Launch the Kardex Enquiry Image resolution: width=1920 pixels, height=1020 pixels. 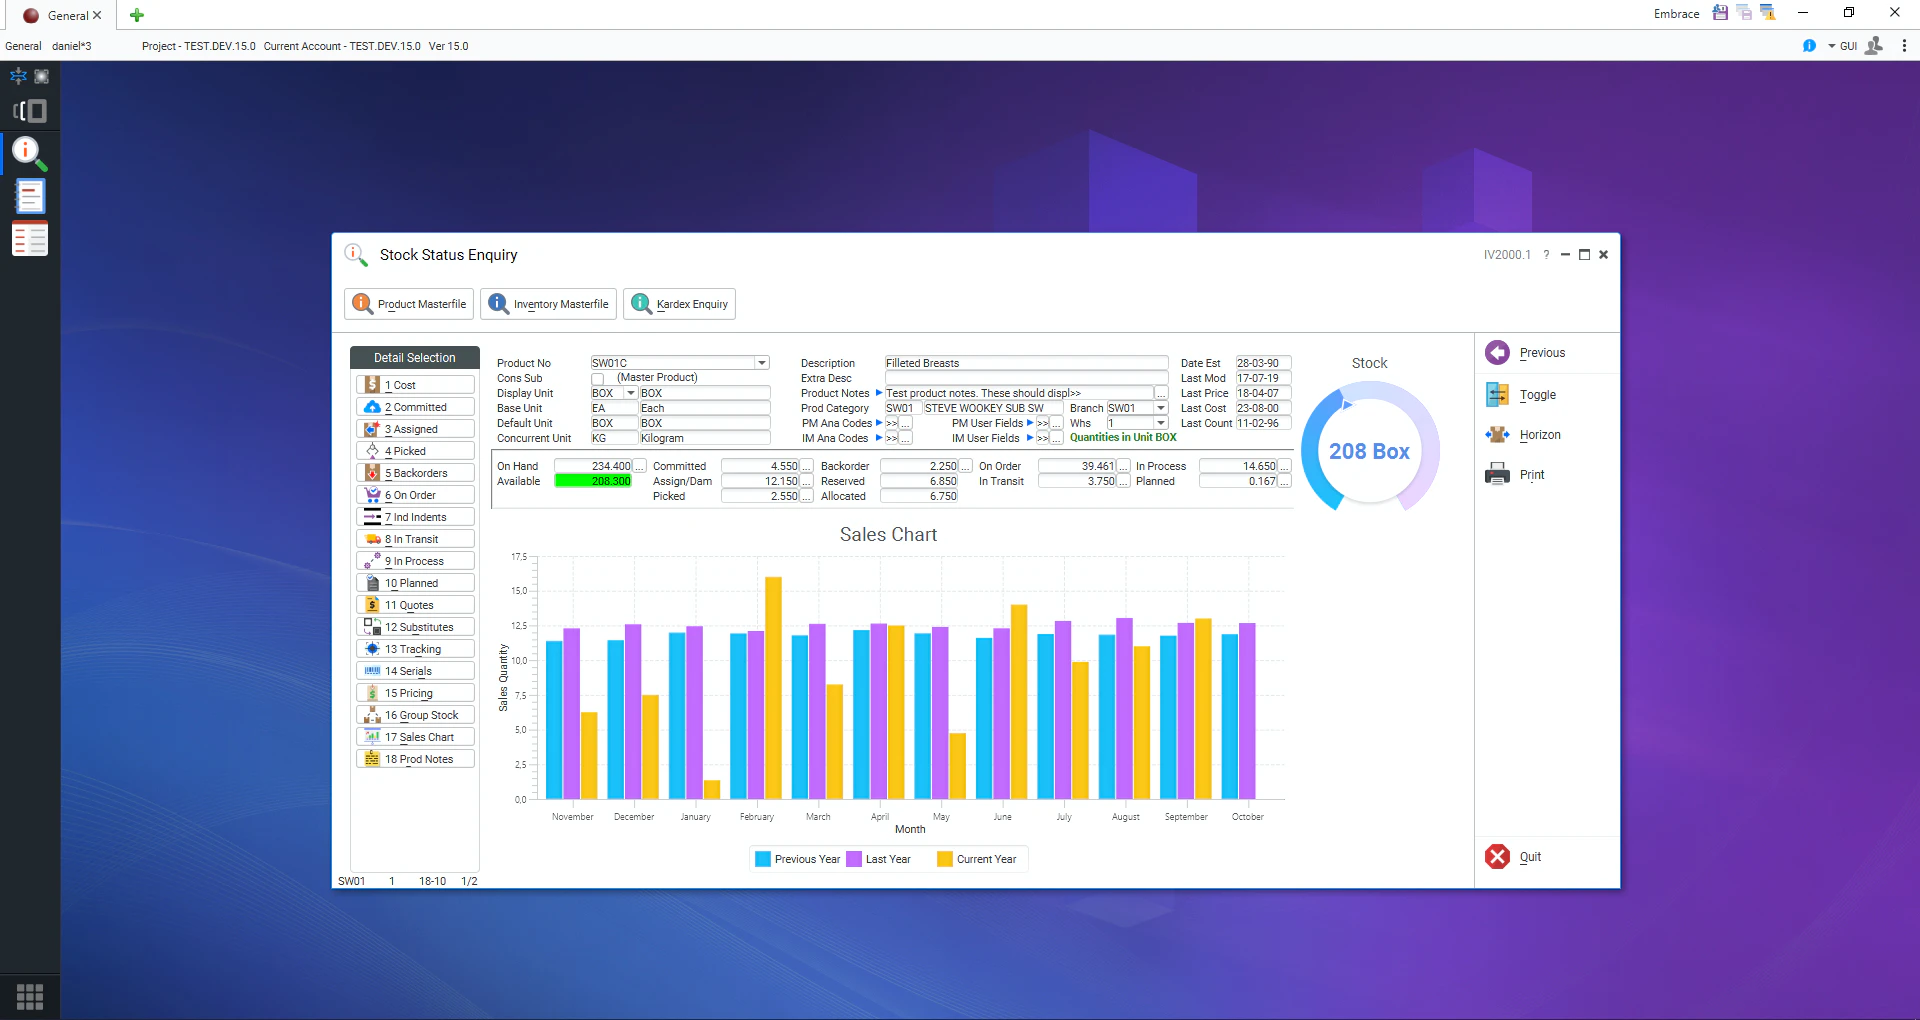(x=679, y=304)
